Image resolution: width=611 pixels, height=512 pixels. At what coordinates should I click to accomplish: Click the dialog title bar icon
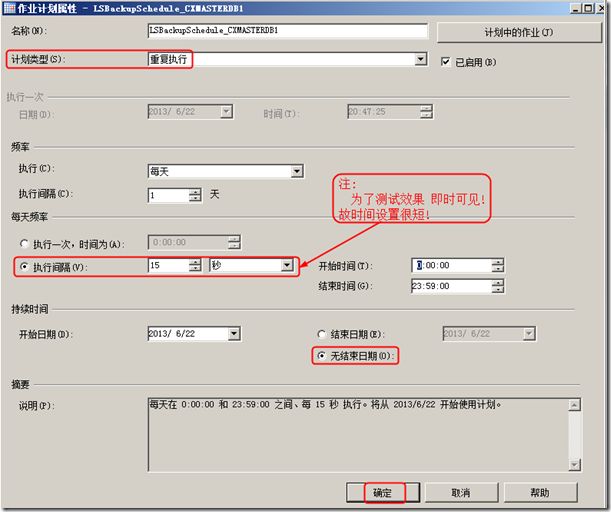click(x=9, y=8)
